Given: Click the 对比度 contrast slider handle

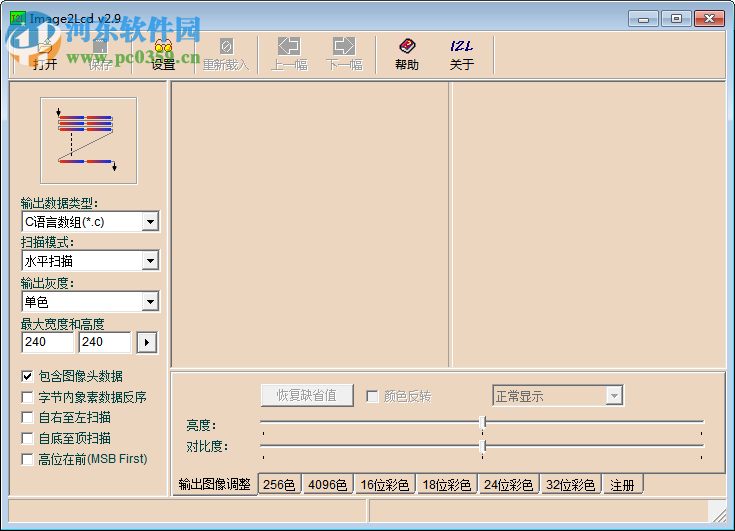Looking at the screenshot, I should click(482, 446).
